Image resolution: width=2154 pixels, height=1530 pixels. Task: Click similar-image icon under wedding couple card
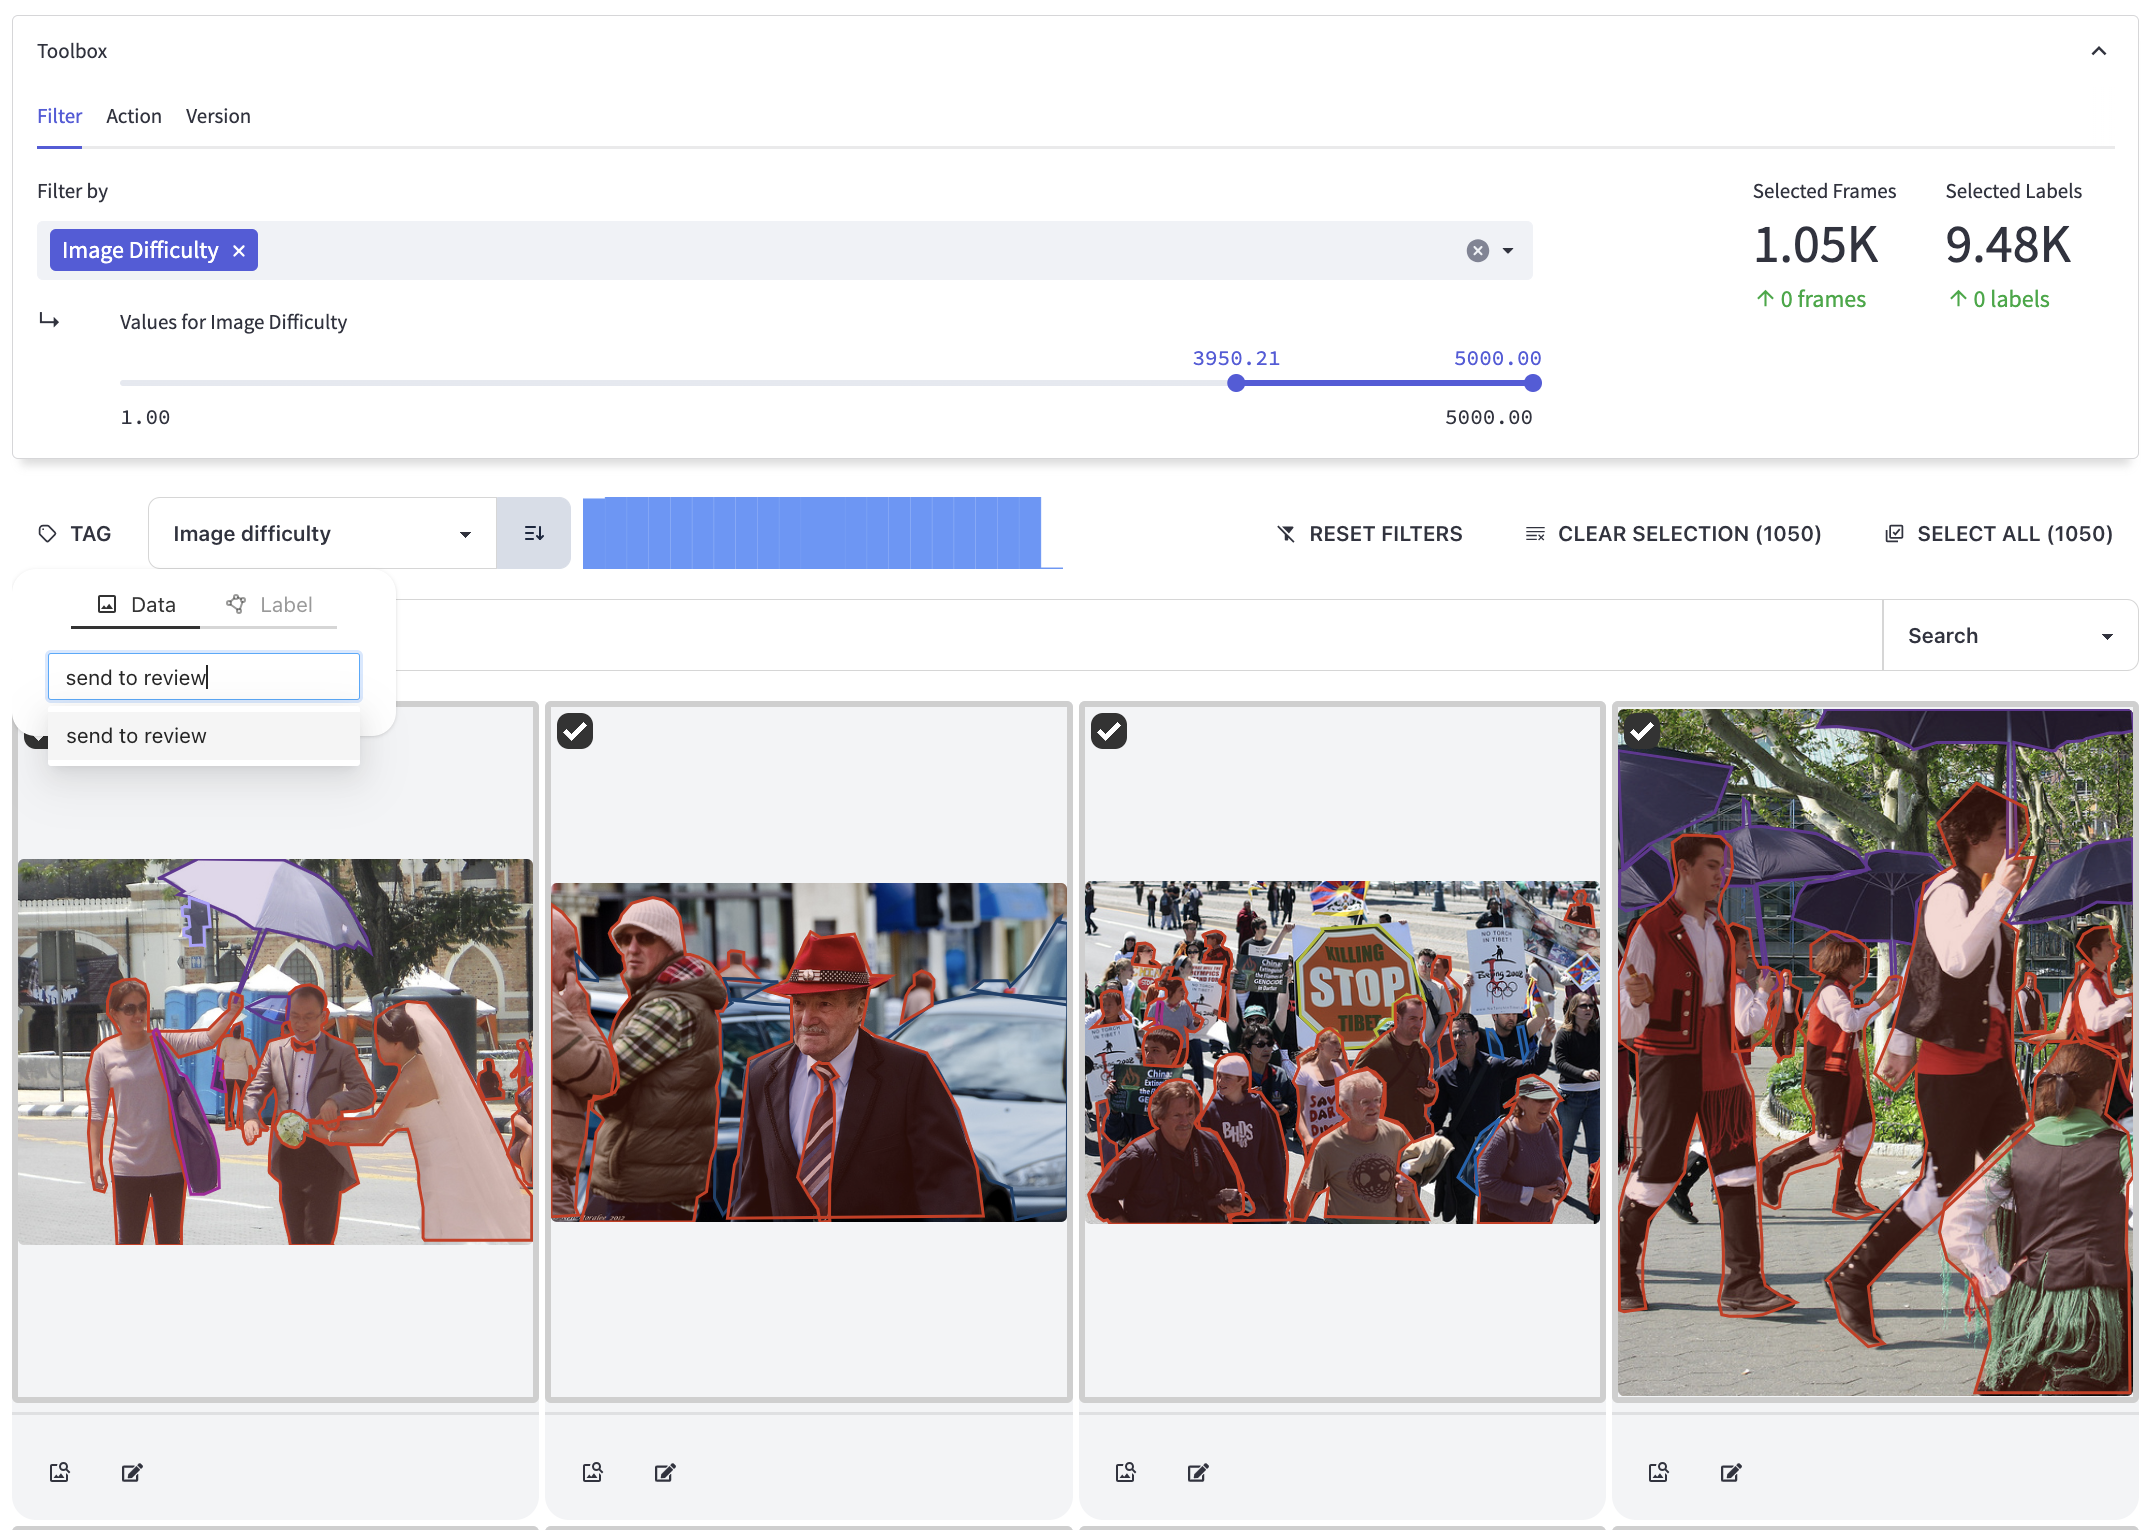point(60,1472)
